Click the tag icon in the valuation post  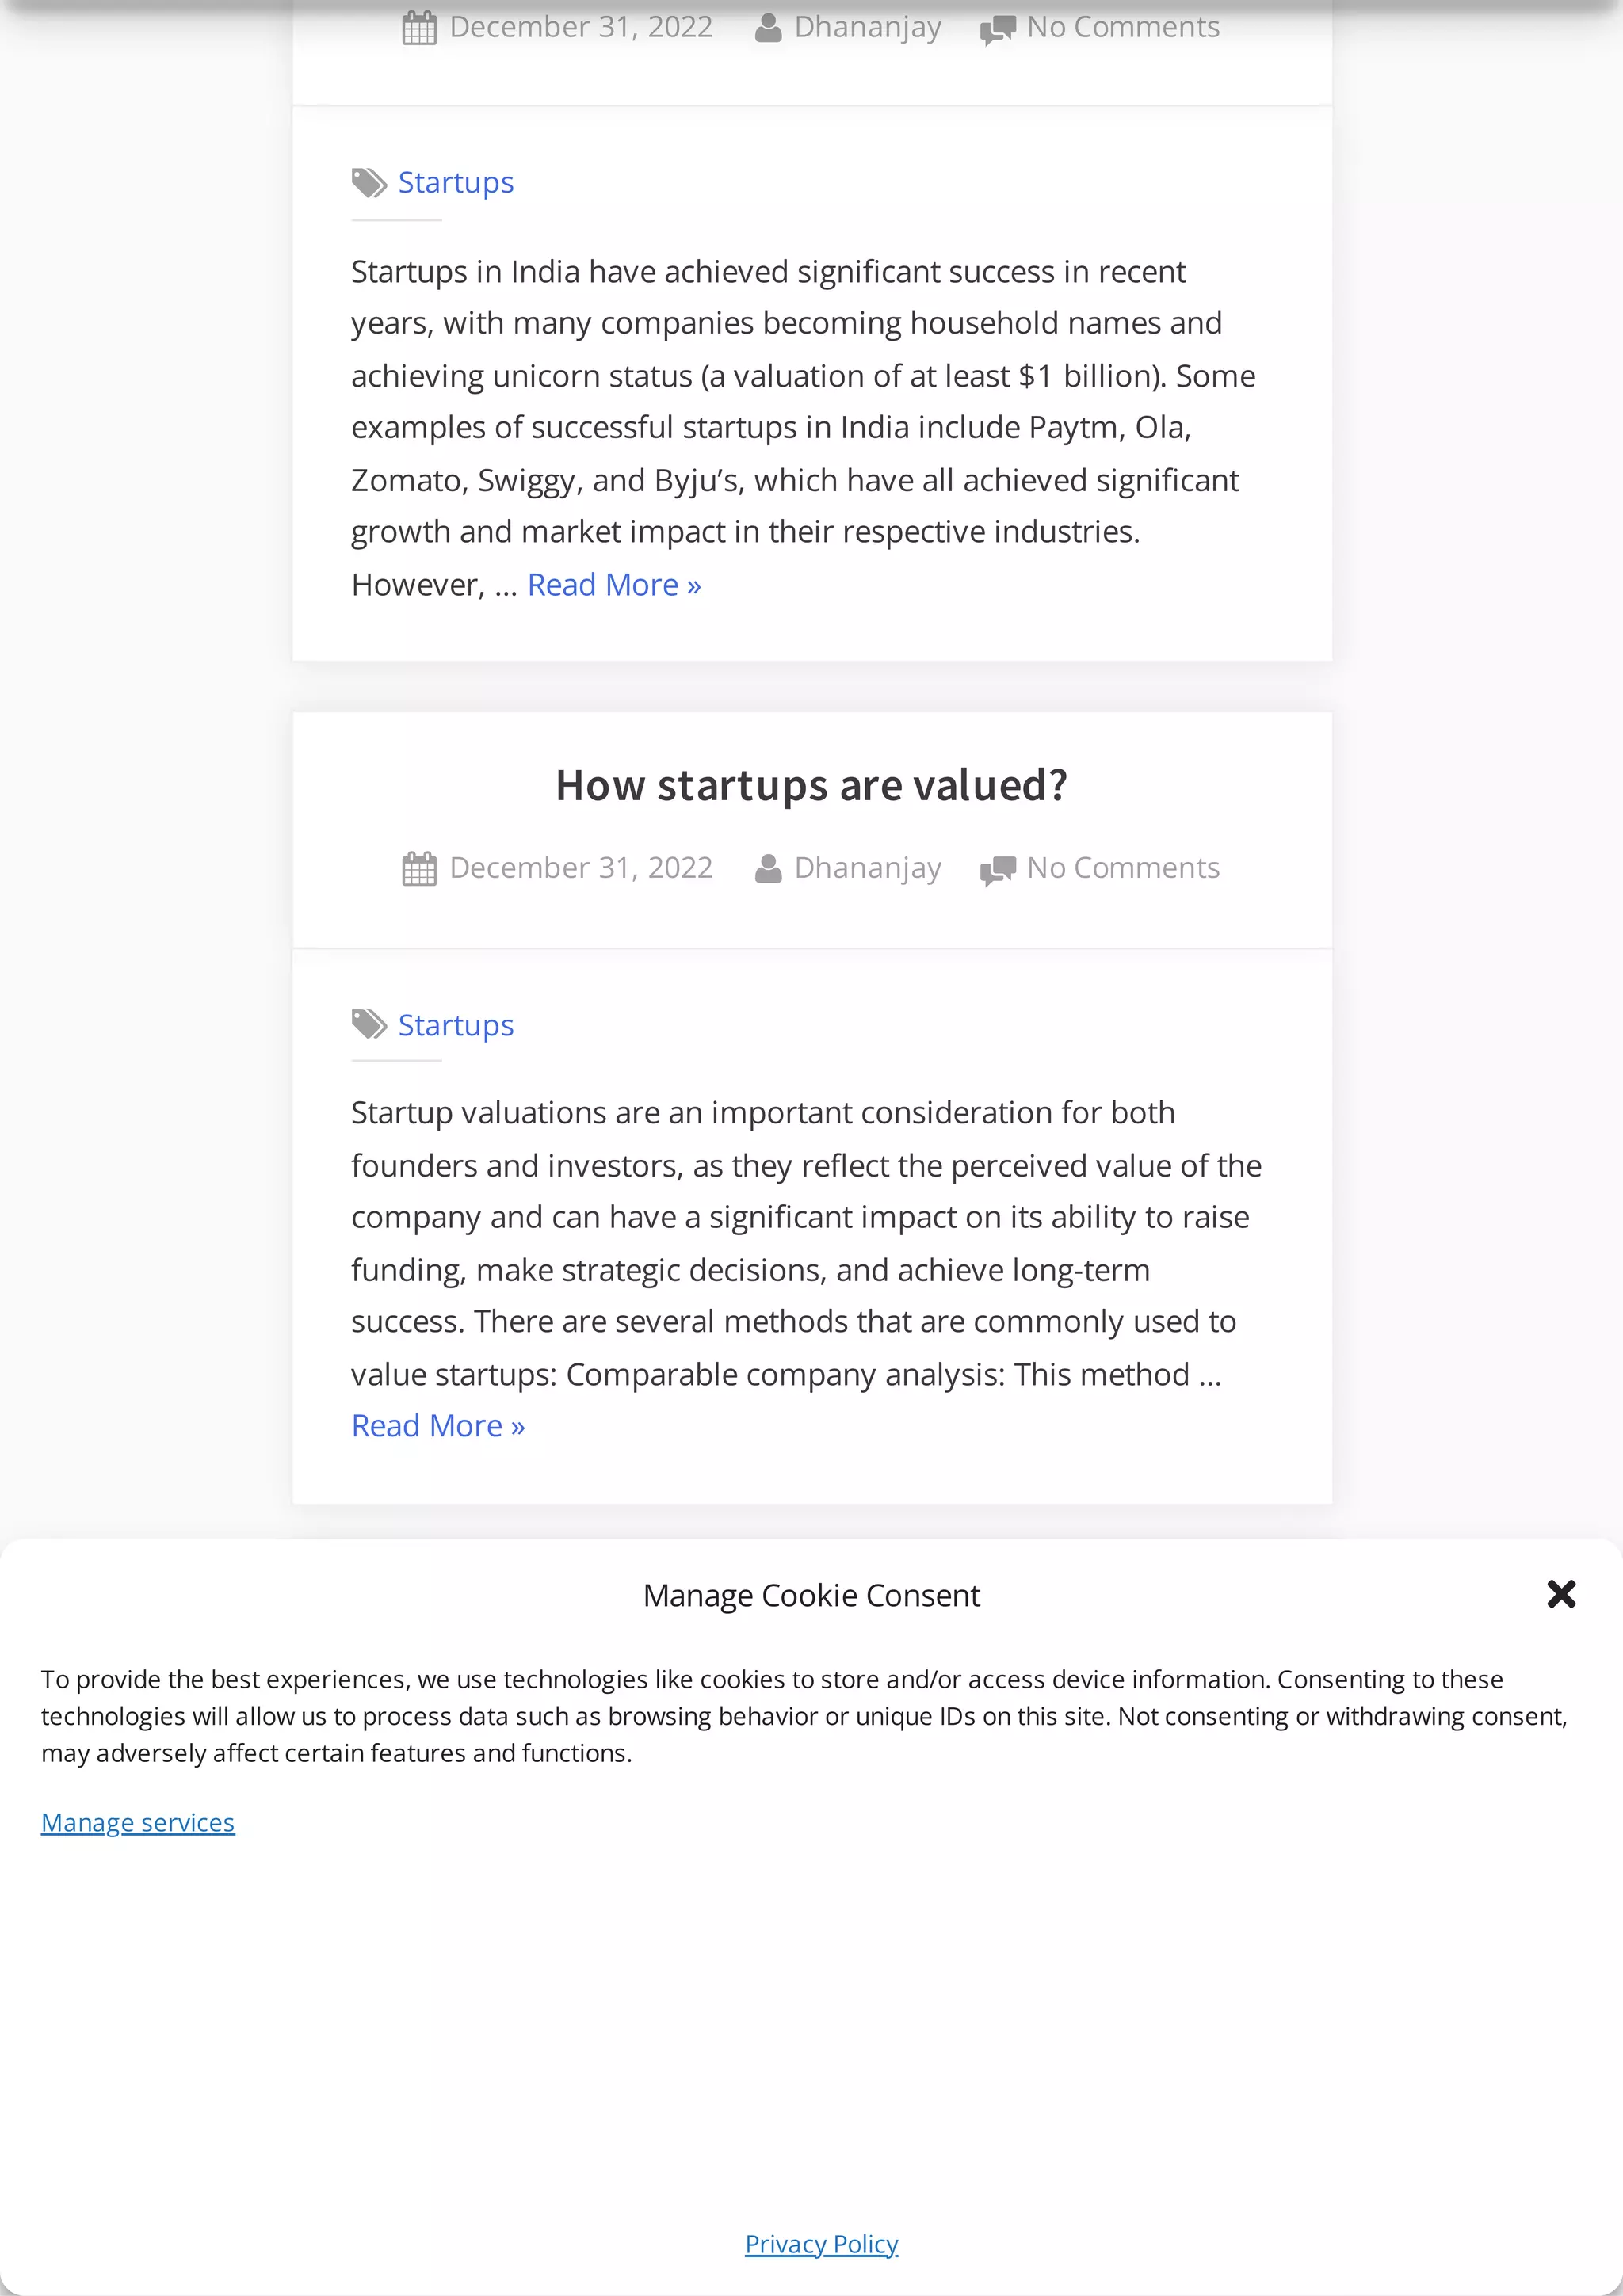click(x=369, y=1025)
